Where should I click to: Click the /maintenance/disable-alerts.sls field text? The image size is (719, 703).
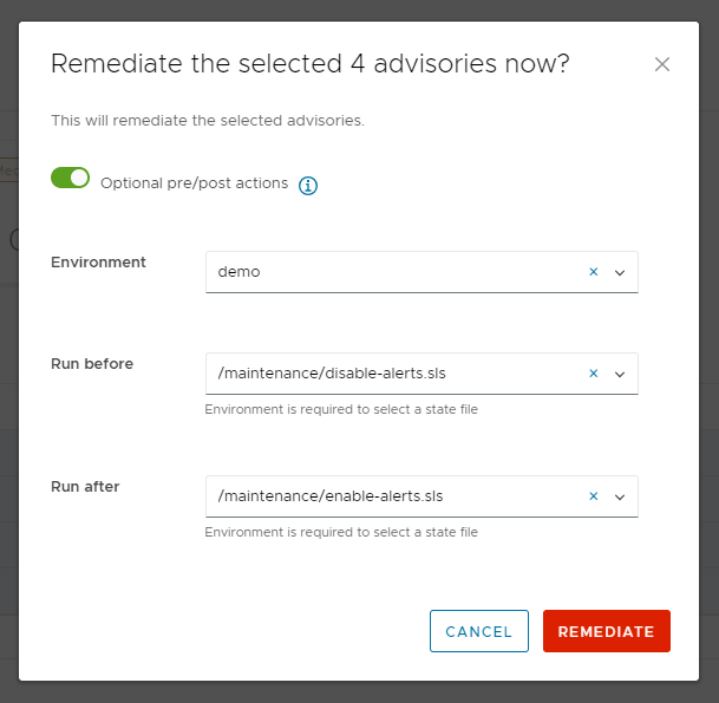tap(332, 374)
